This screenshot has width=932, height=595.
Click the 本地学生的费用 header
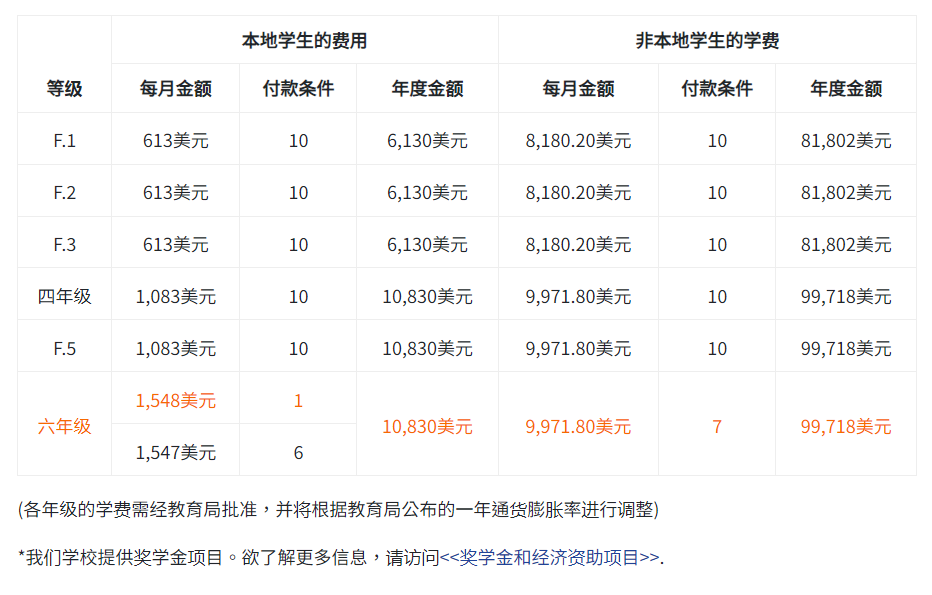[304, 40]
